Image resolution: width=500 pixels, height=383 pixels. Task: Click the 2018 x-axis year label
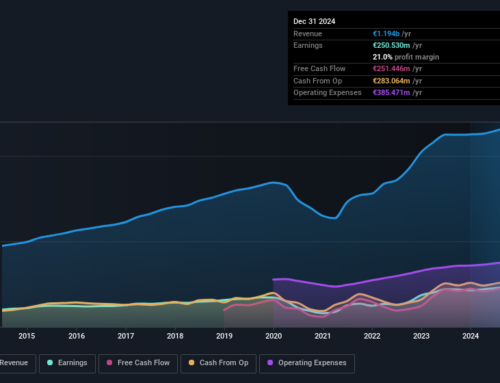[x=175, y=336]
